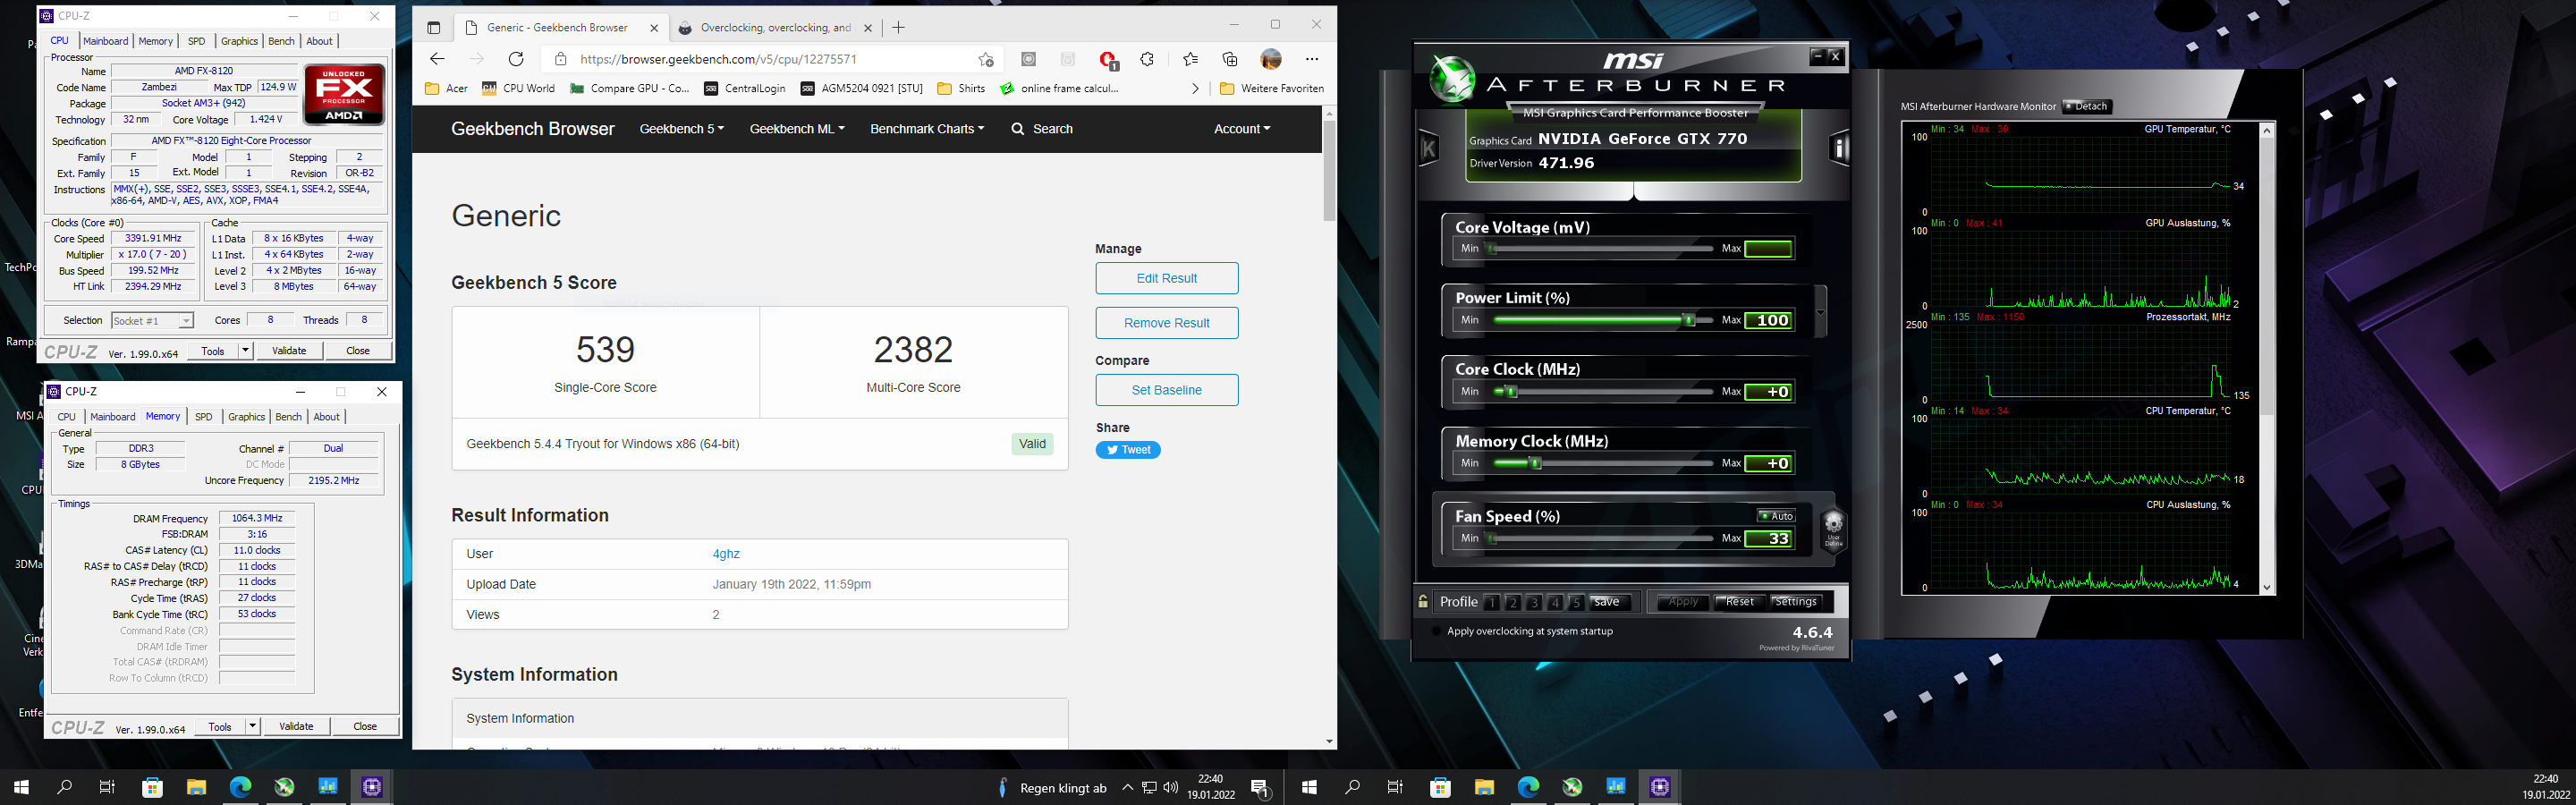Expand the Power Limit side arrow in Afterburner

point(1820,311)
